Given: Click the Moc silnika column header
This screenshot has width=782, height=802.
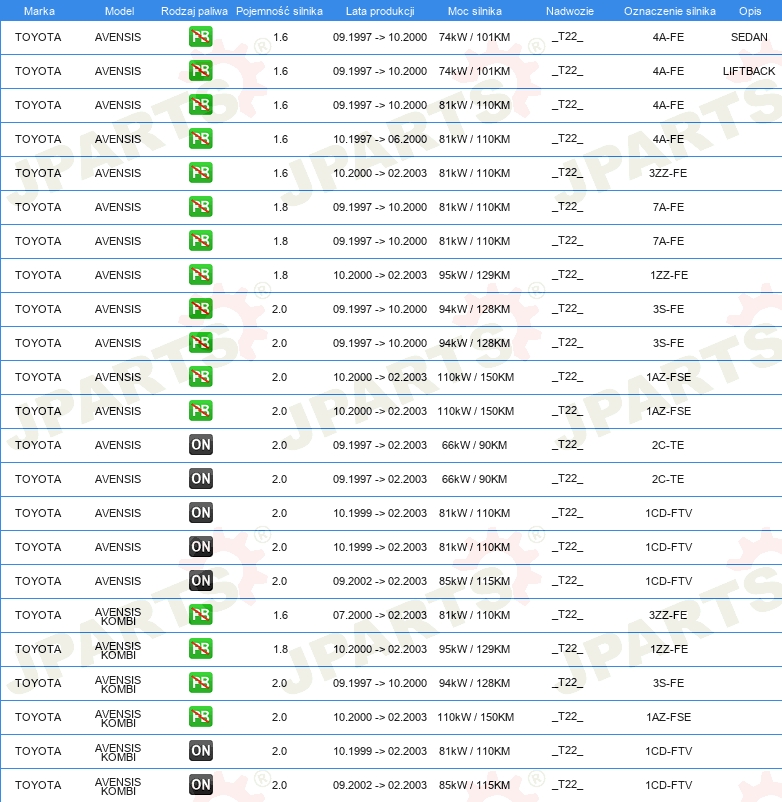Looking at the screenshot, I should tap(475, 11).
